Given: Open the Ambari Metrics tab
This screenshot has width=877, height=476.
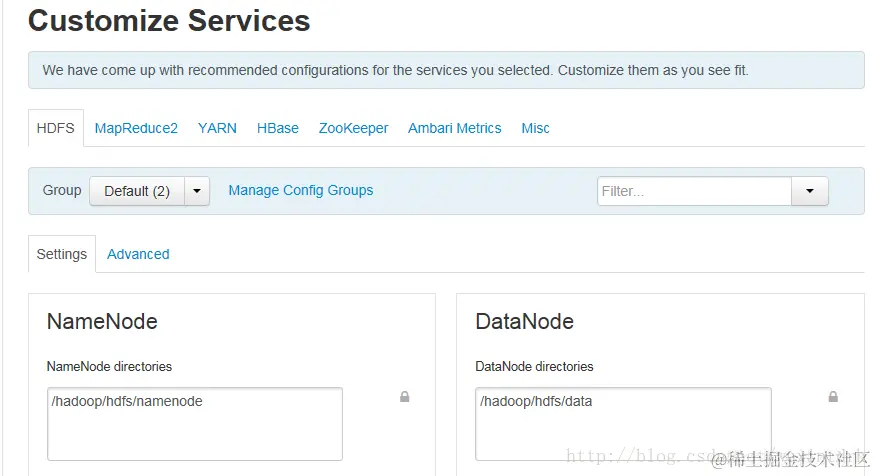Looking at the screenshot, I should click(454, 128).
